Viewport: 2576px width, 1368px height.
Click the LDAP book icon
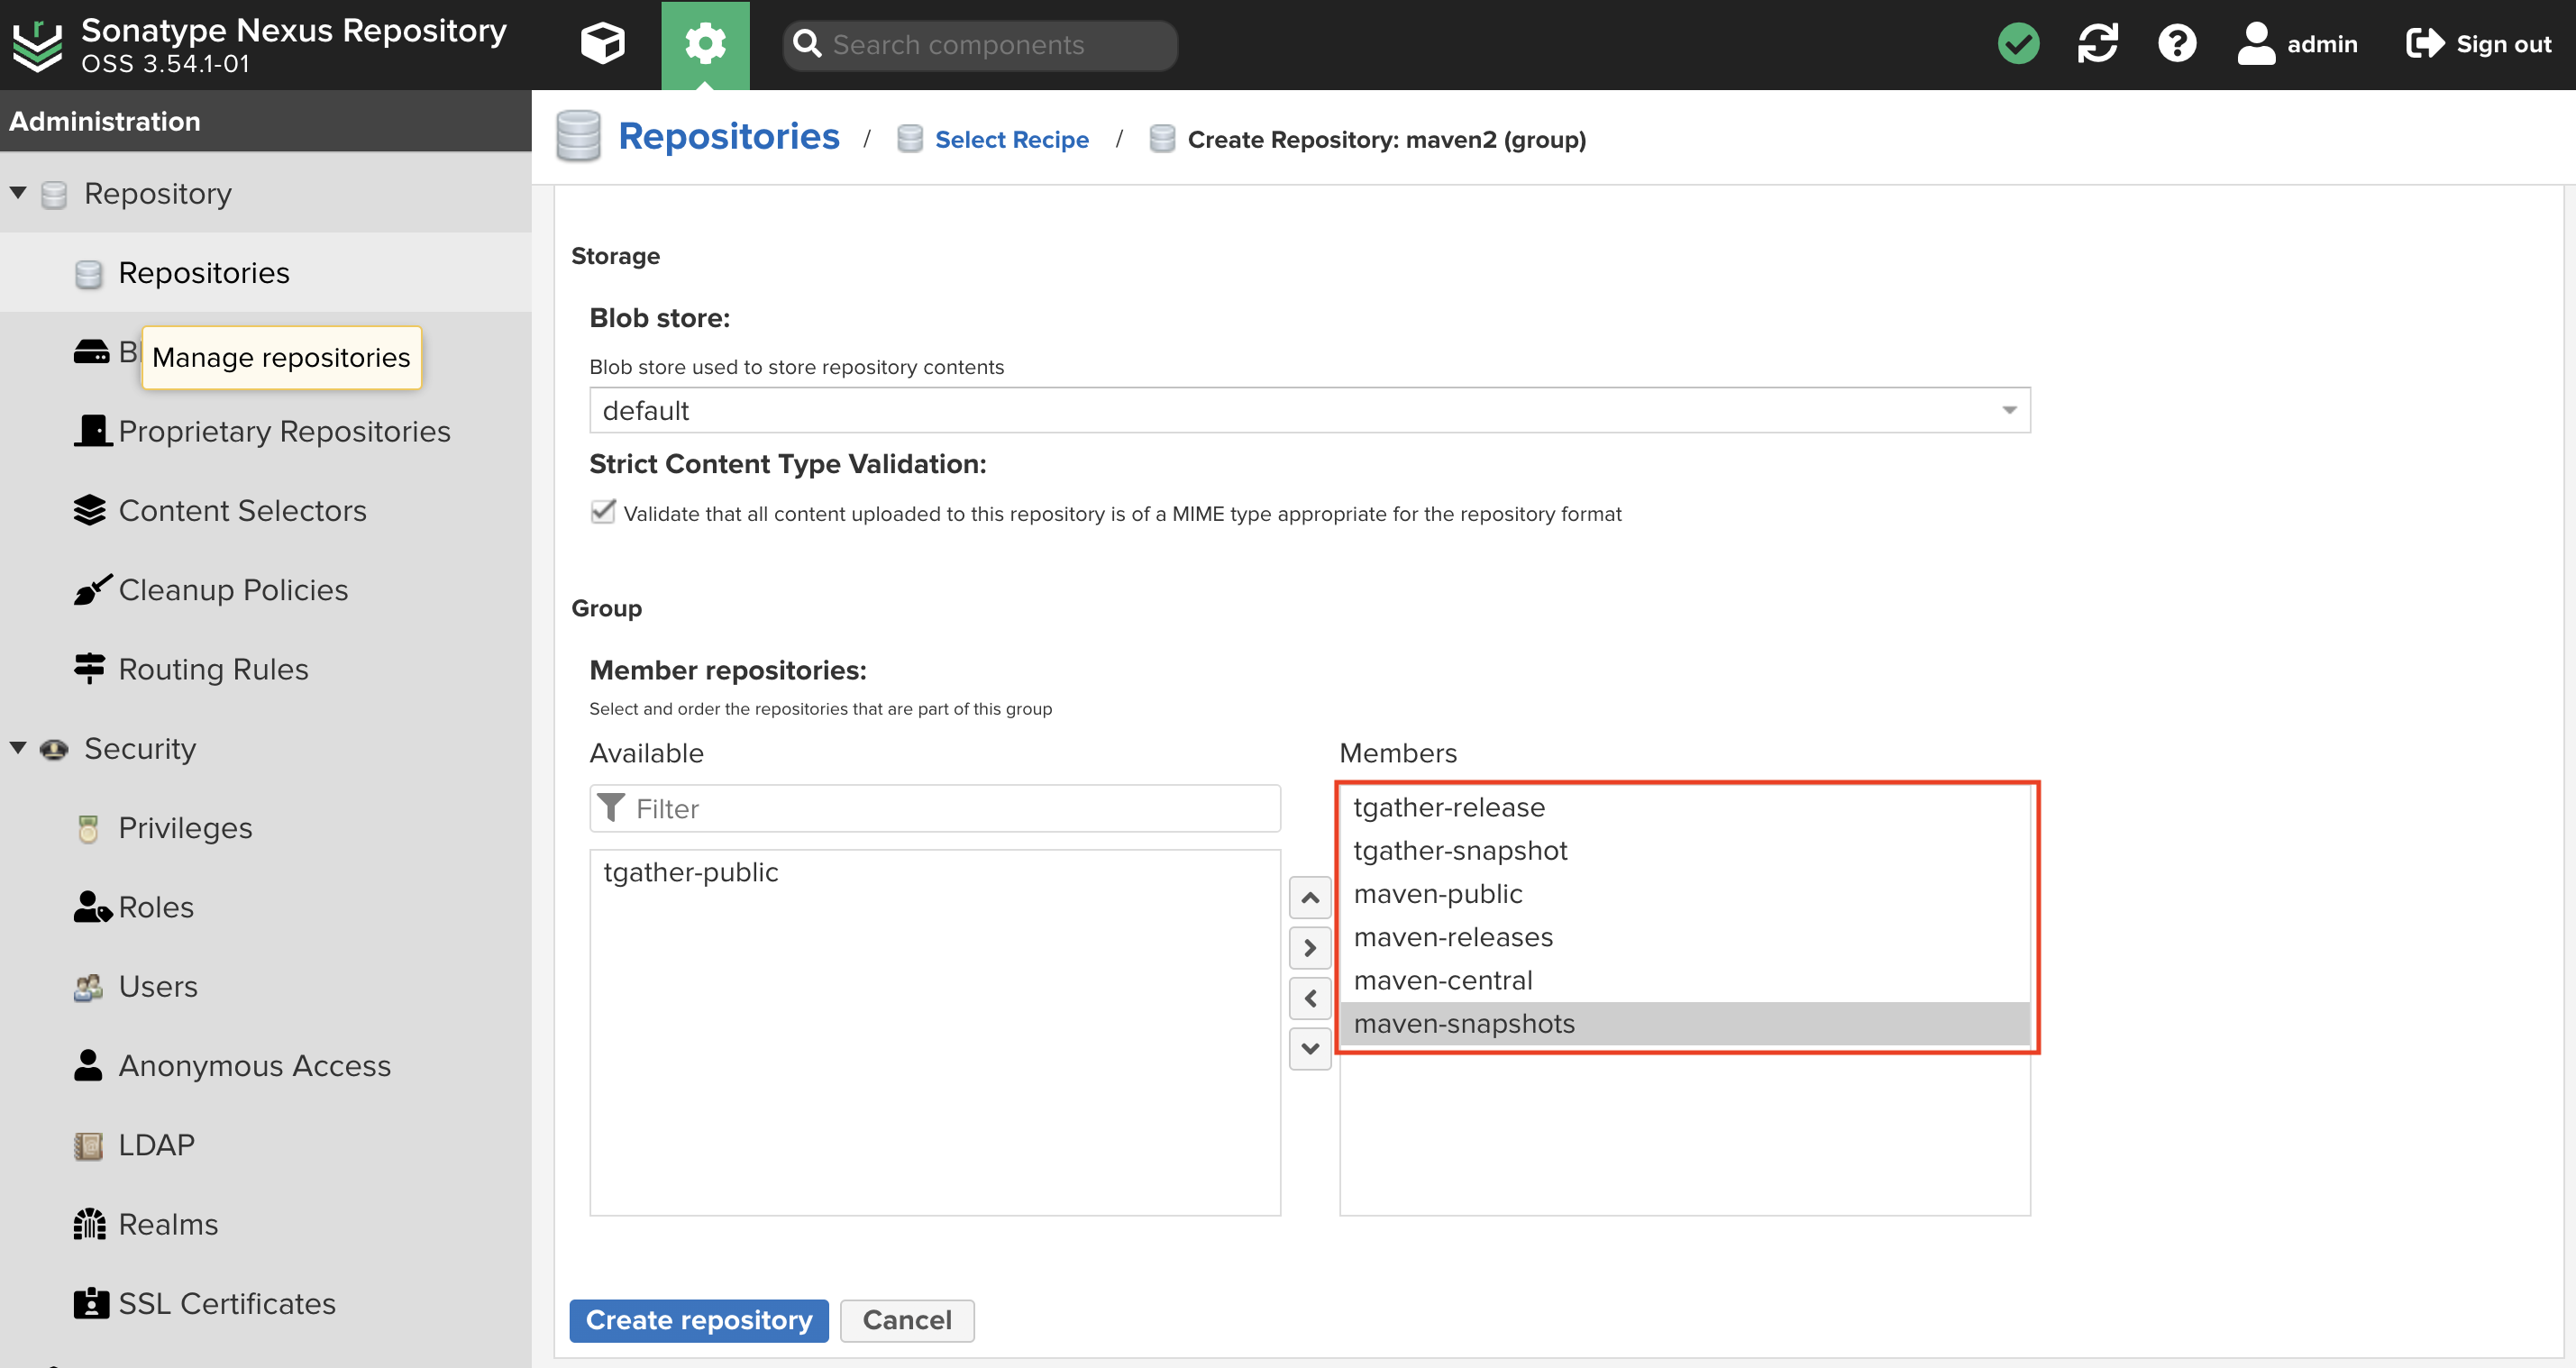[88, 1145]
